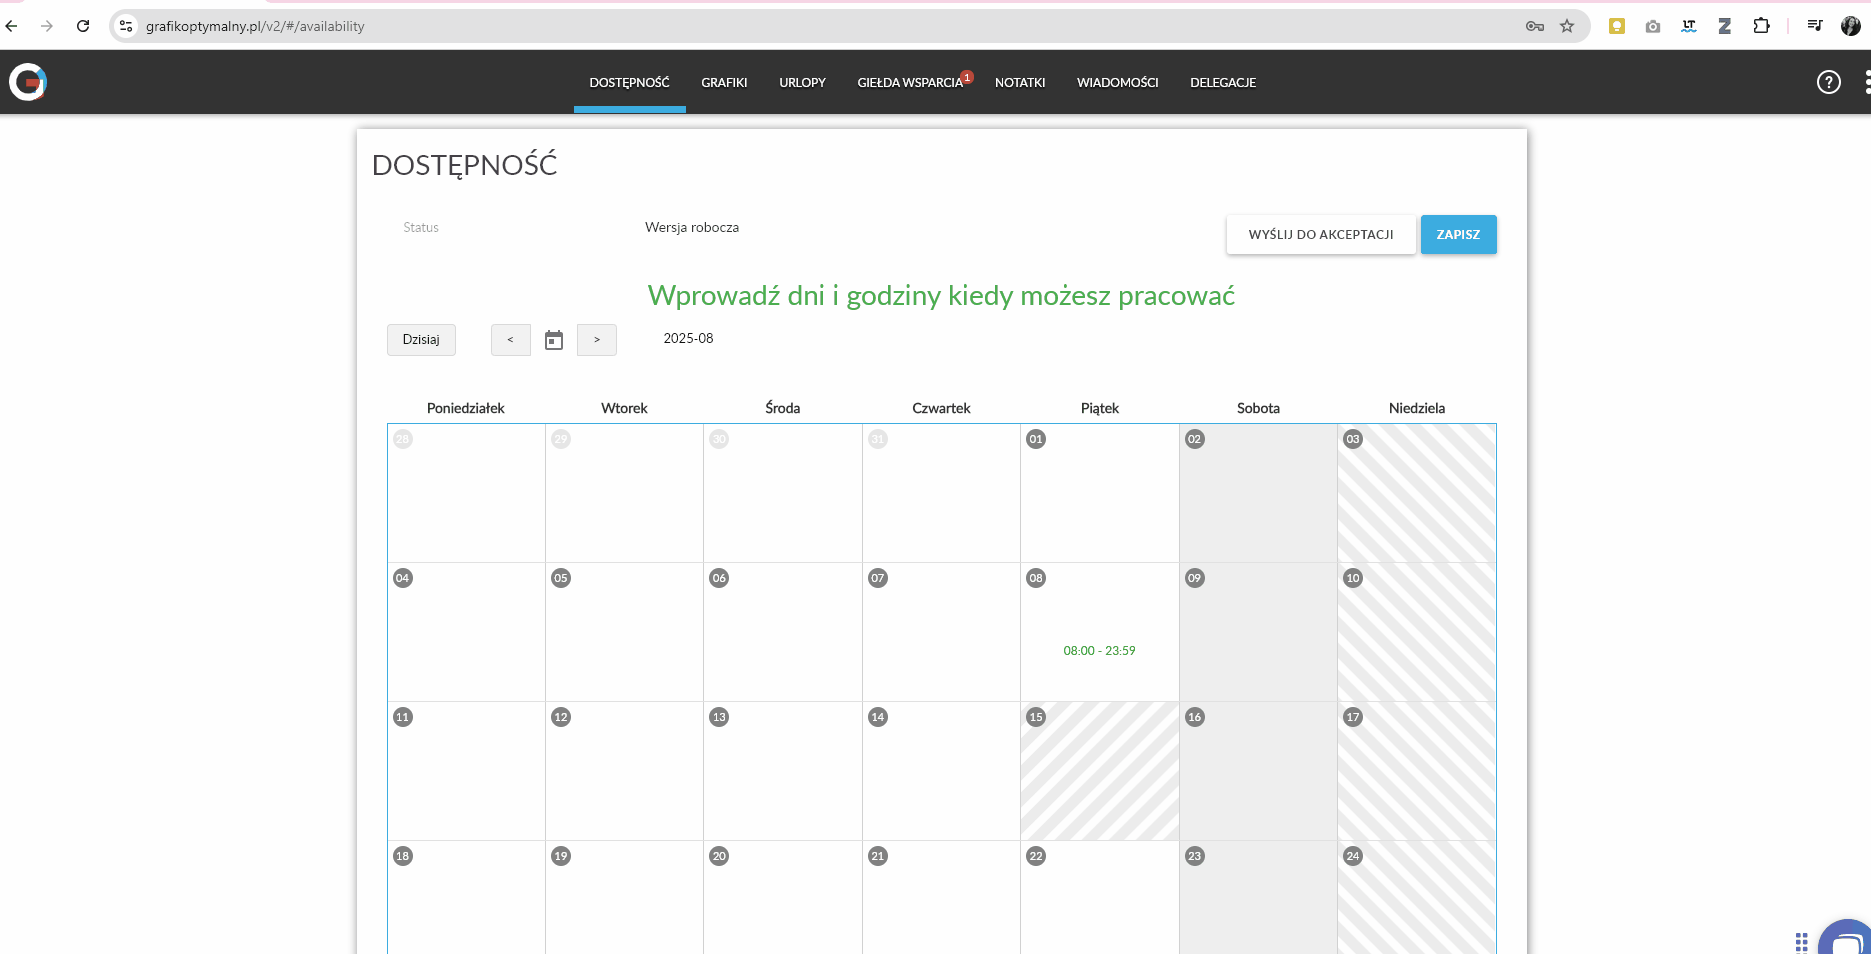Screen dimensions: 1871x954
Task: Click the 08:00 - 23:59 availability entry
Action: (x=1099, y=651)
